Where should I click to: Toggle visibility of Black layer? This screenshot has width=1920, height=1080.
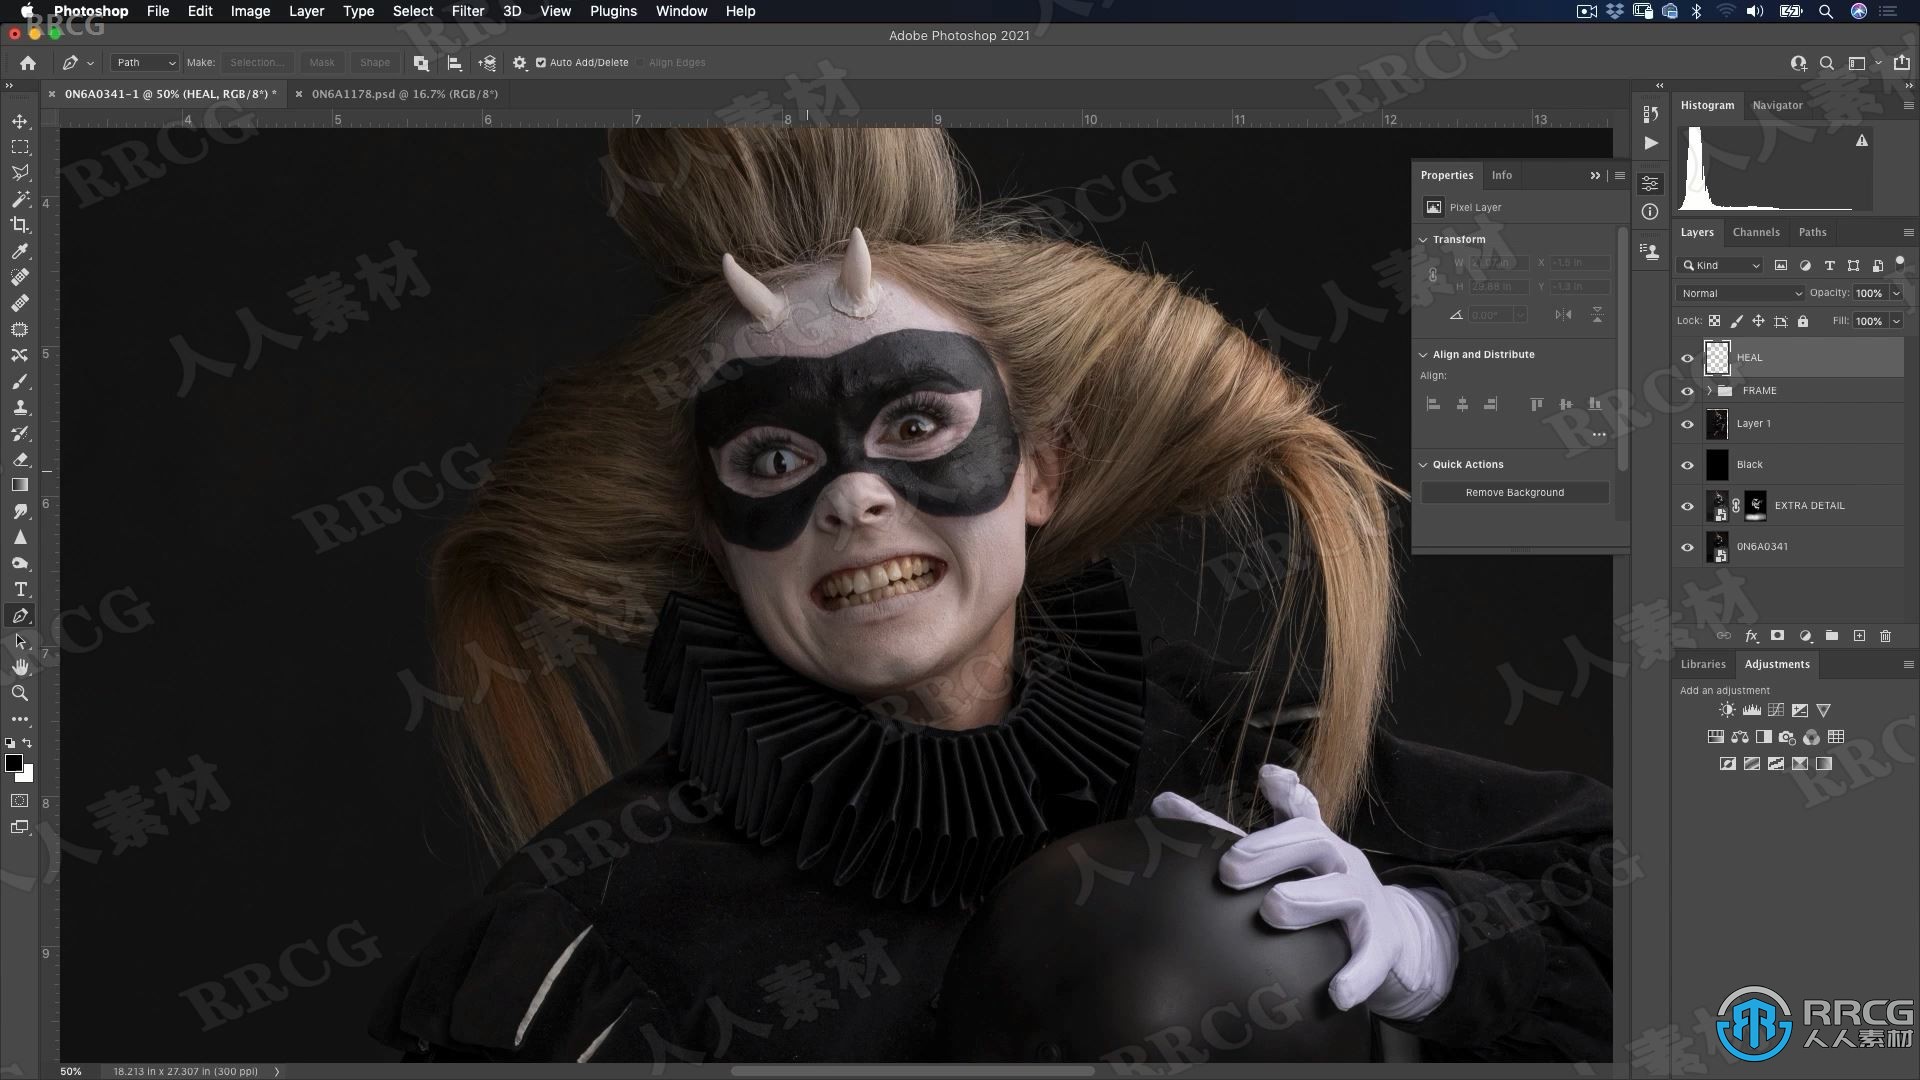click(x=1688, y=464)
